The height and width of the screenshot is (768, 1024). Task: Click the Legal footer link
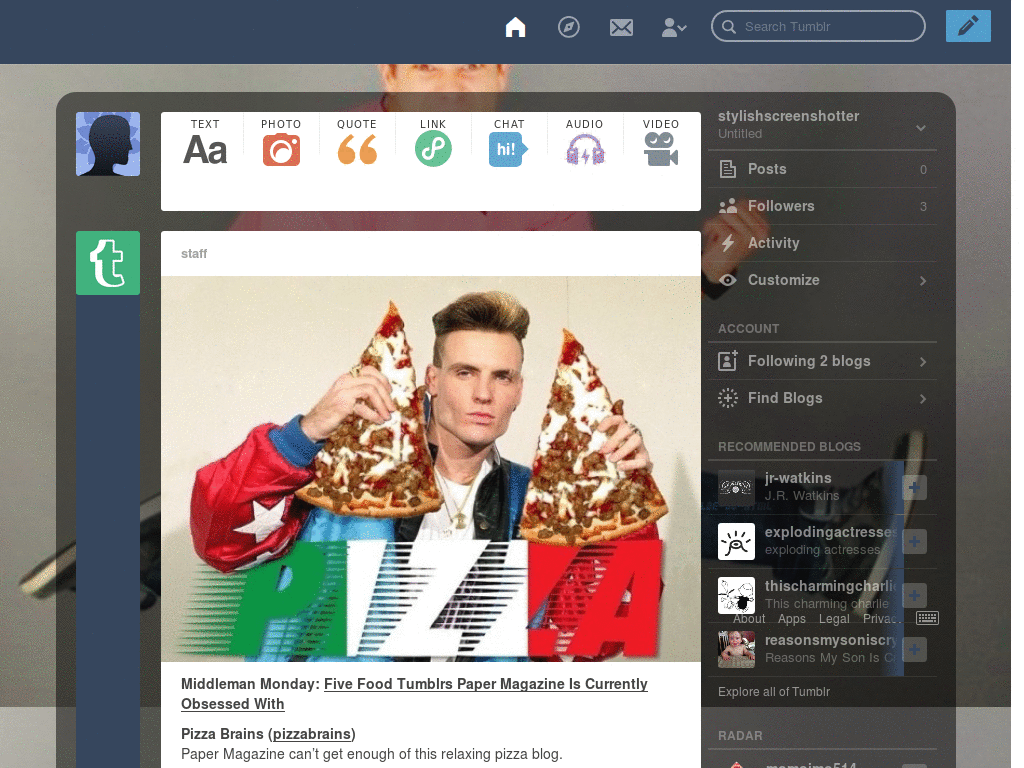coord(834,618)
